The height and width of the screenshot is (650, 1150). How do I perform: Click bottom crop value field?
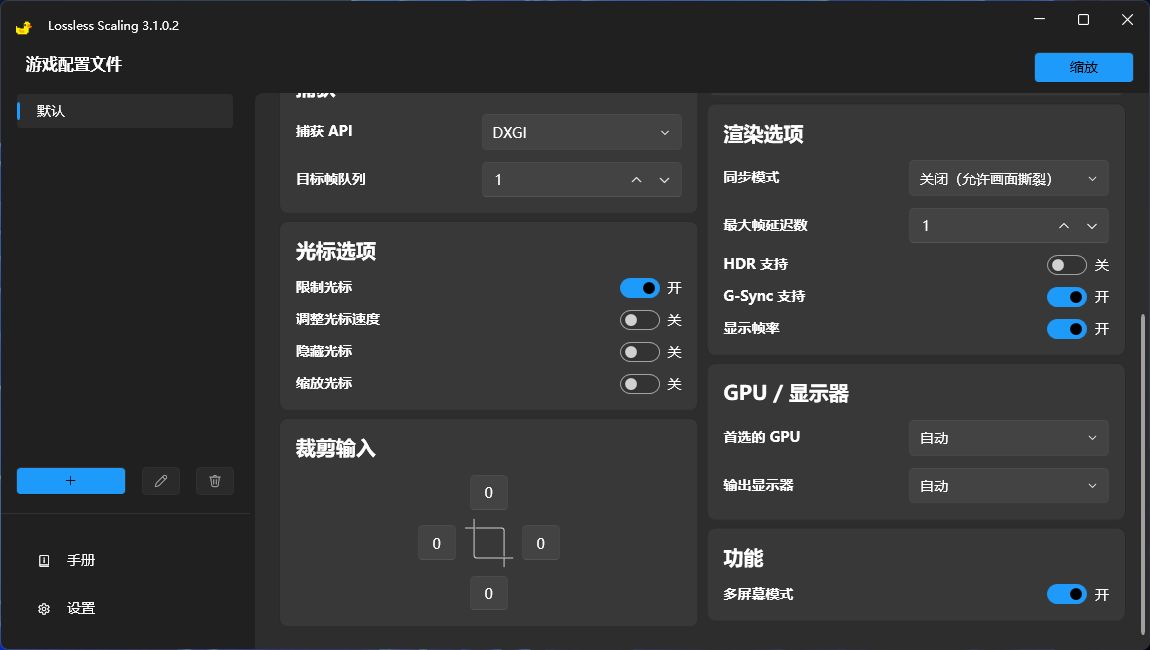pyautogui.click(x=488, y=593)
